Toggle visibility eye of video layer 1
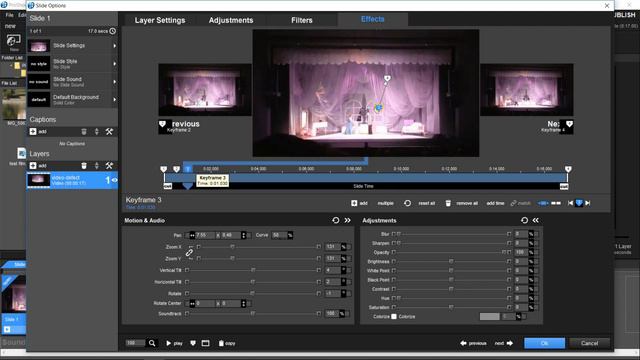The width and height of the screenshot is (640, 360). [x=115, y=180]
